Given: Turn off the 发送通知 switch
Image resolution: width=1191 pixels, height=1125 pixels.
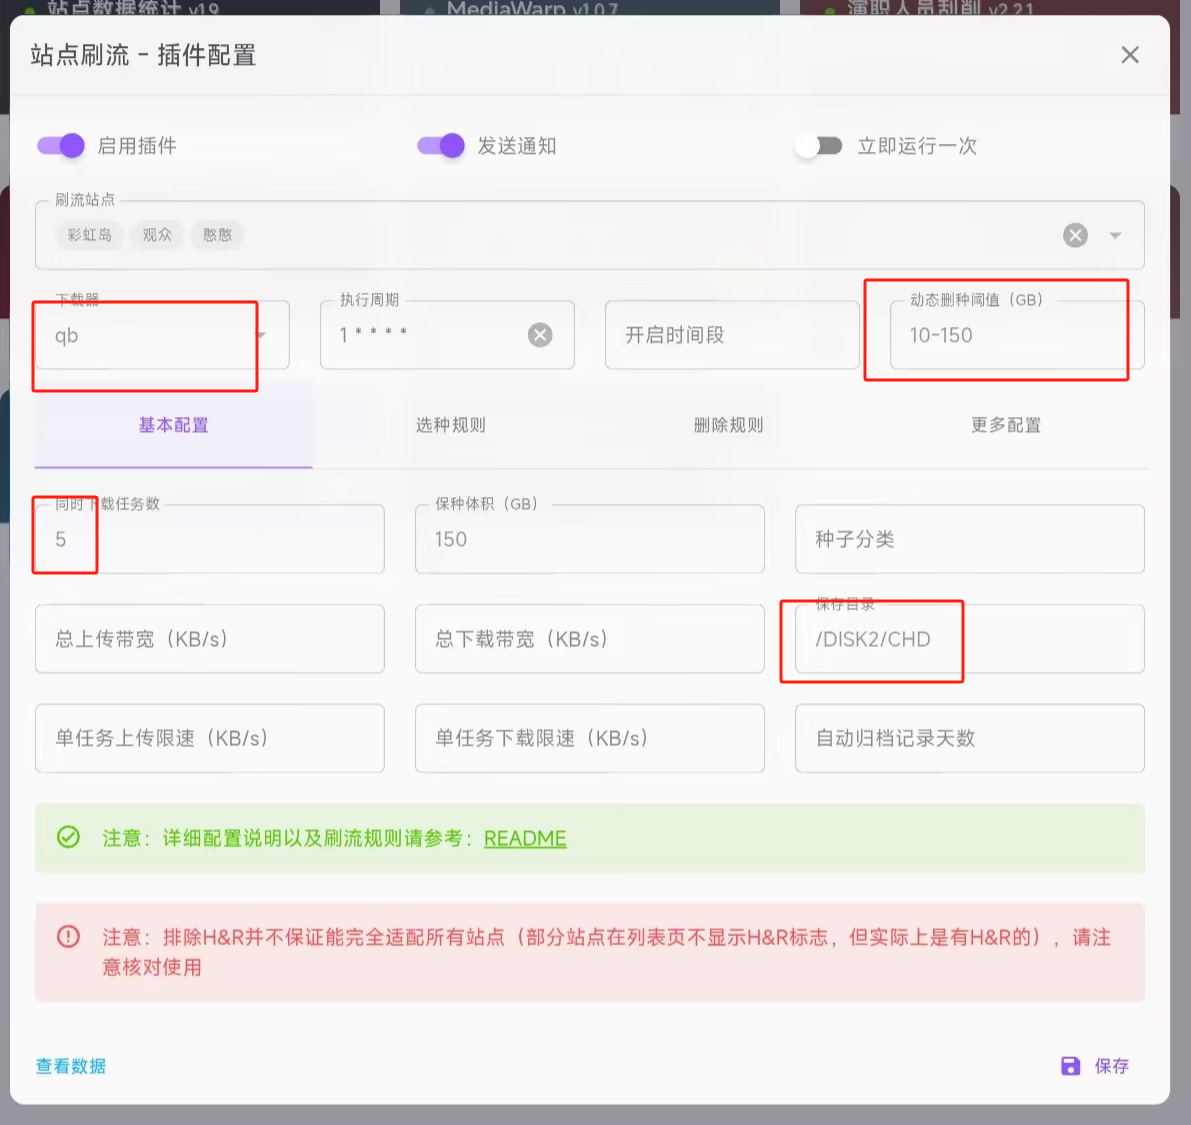Looking at the screenshot, I should point(441,146).
